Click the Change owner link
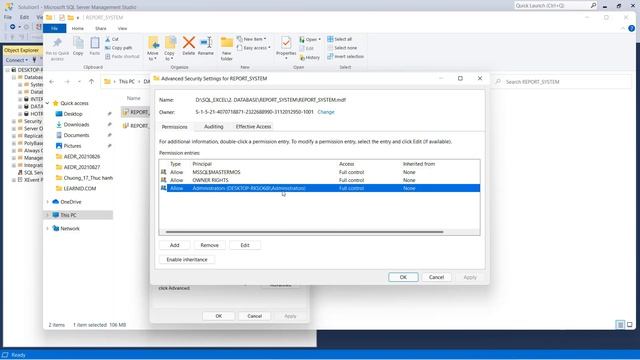This screenshot has width=640, height=360. [x=326, y=112]
